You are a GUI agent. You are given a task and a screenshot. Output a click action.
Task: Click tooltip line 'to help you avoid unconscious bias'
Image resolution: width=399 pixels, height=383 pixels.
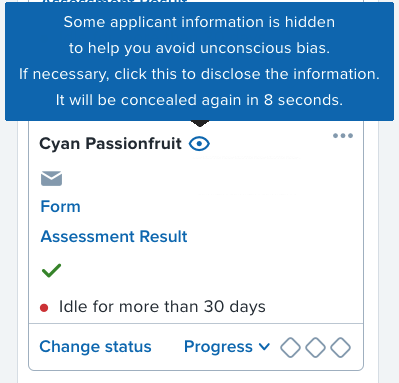(199, 48)
